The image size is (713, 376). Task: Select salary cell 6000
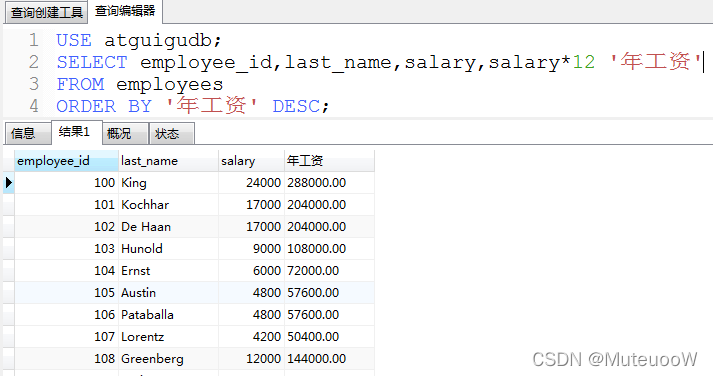click(251, 271)
